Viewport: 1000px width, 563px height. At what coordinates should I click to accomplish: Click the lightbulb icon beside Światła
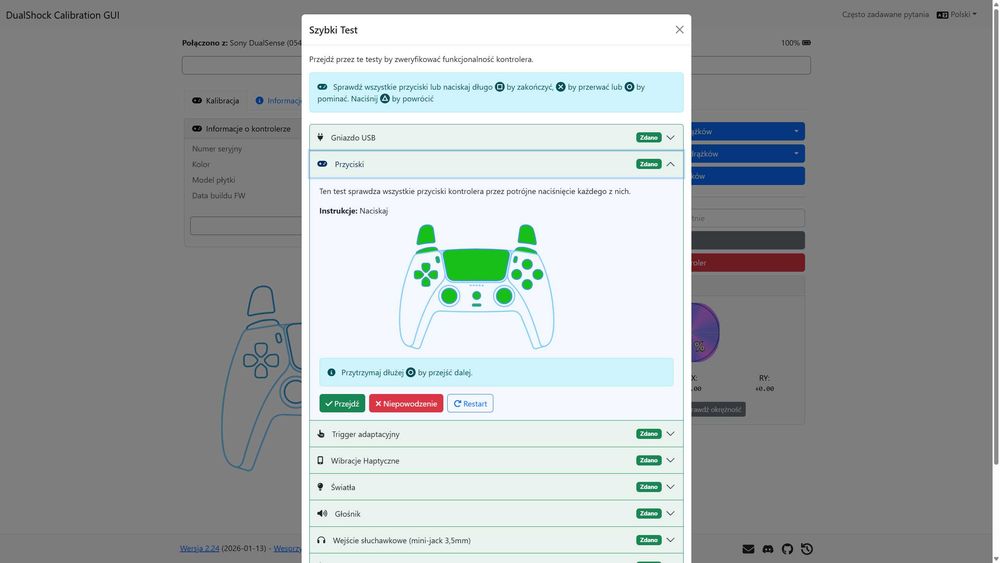tap(320, 486)
